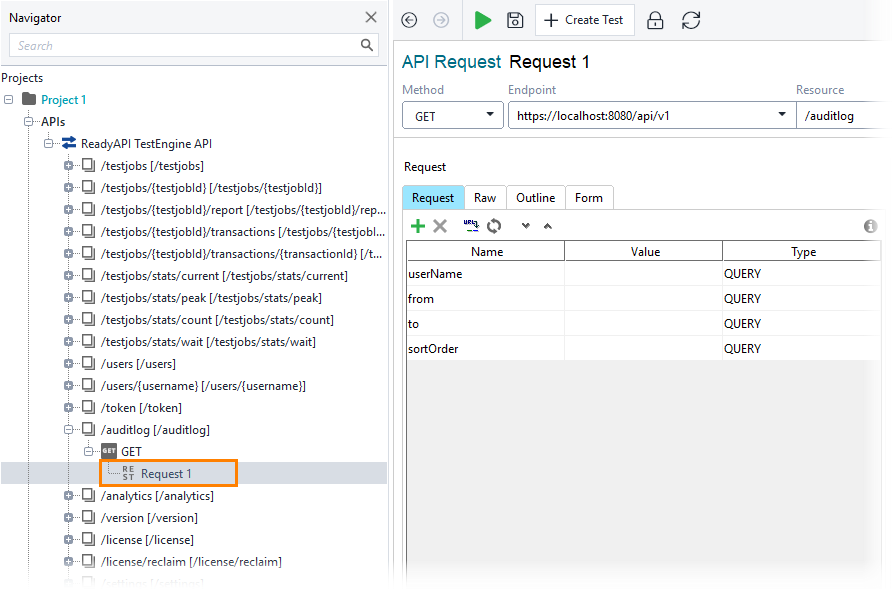Navigate back with the left arrow icon
The width and height of the screenshot is (893, 590).
pyautogui.click(x=409, y=20)
